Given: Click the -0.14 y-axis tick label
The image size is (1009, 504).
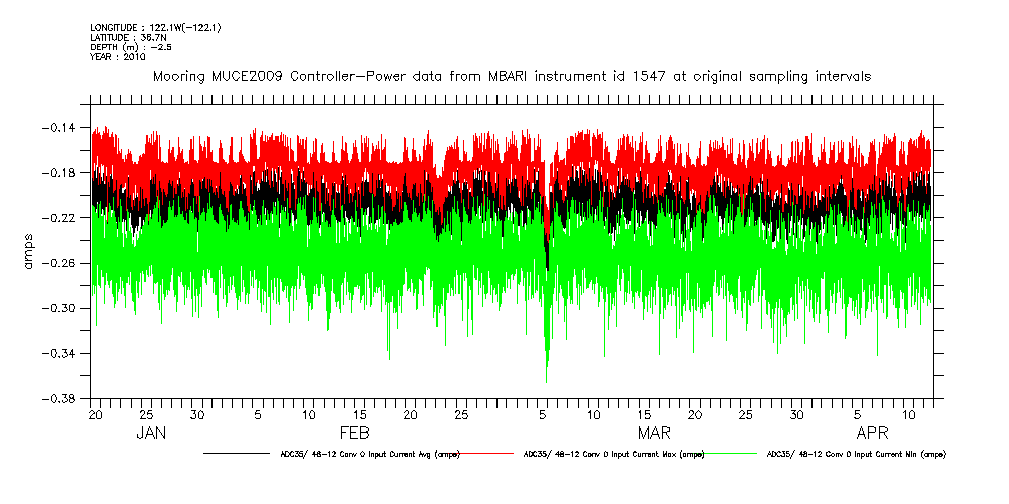Looking at the screenshot, I should tap(61, 127).
